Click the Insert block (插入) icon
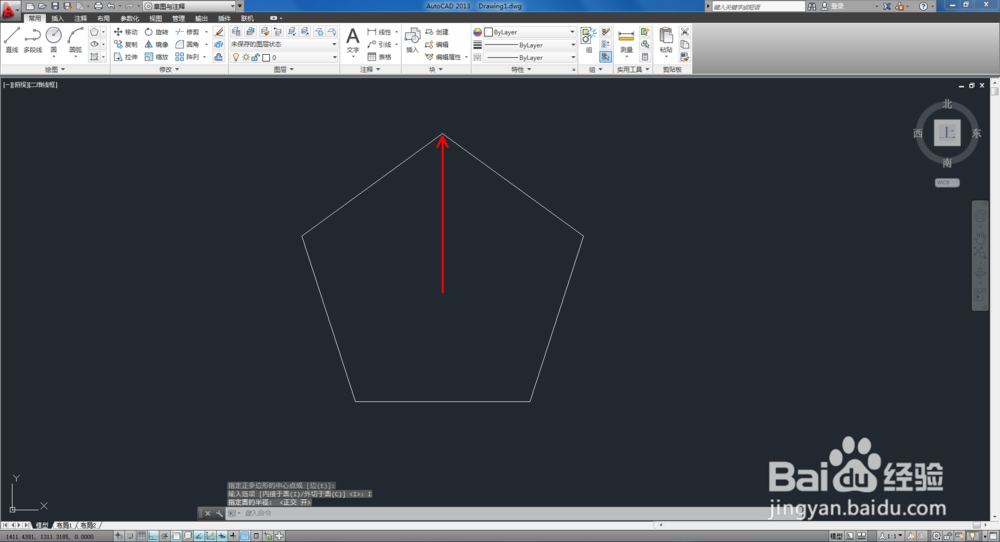This screenshot has width=1000, height=542. click(413, 40)
